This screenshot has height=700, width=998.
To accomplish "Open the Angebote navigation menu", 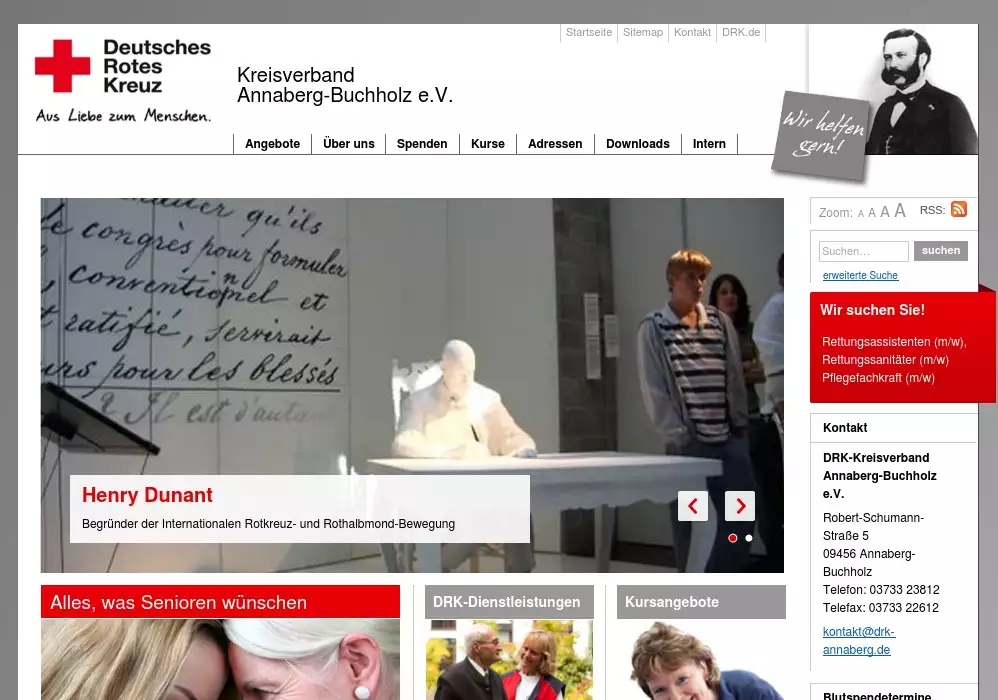I will 272,144.
